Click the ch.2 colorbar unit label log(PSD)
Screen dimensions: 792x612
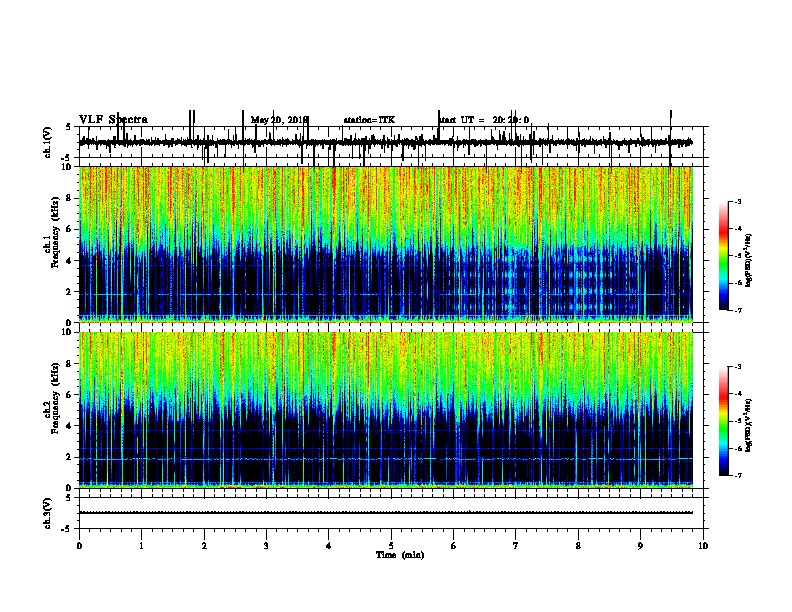(x=749, y=425)
